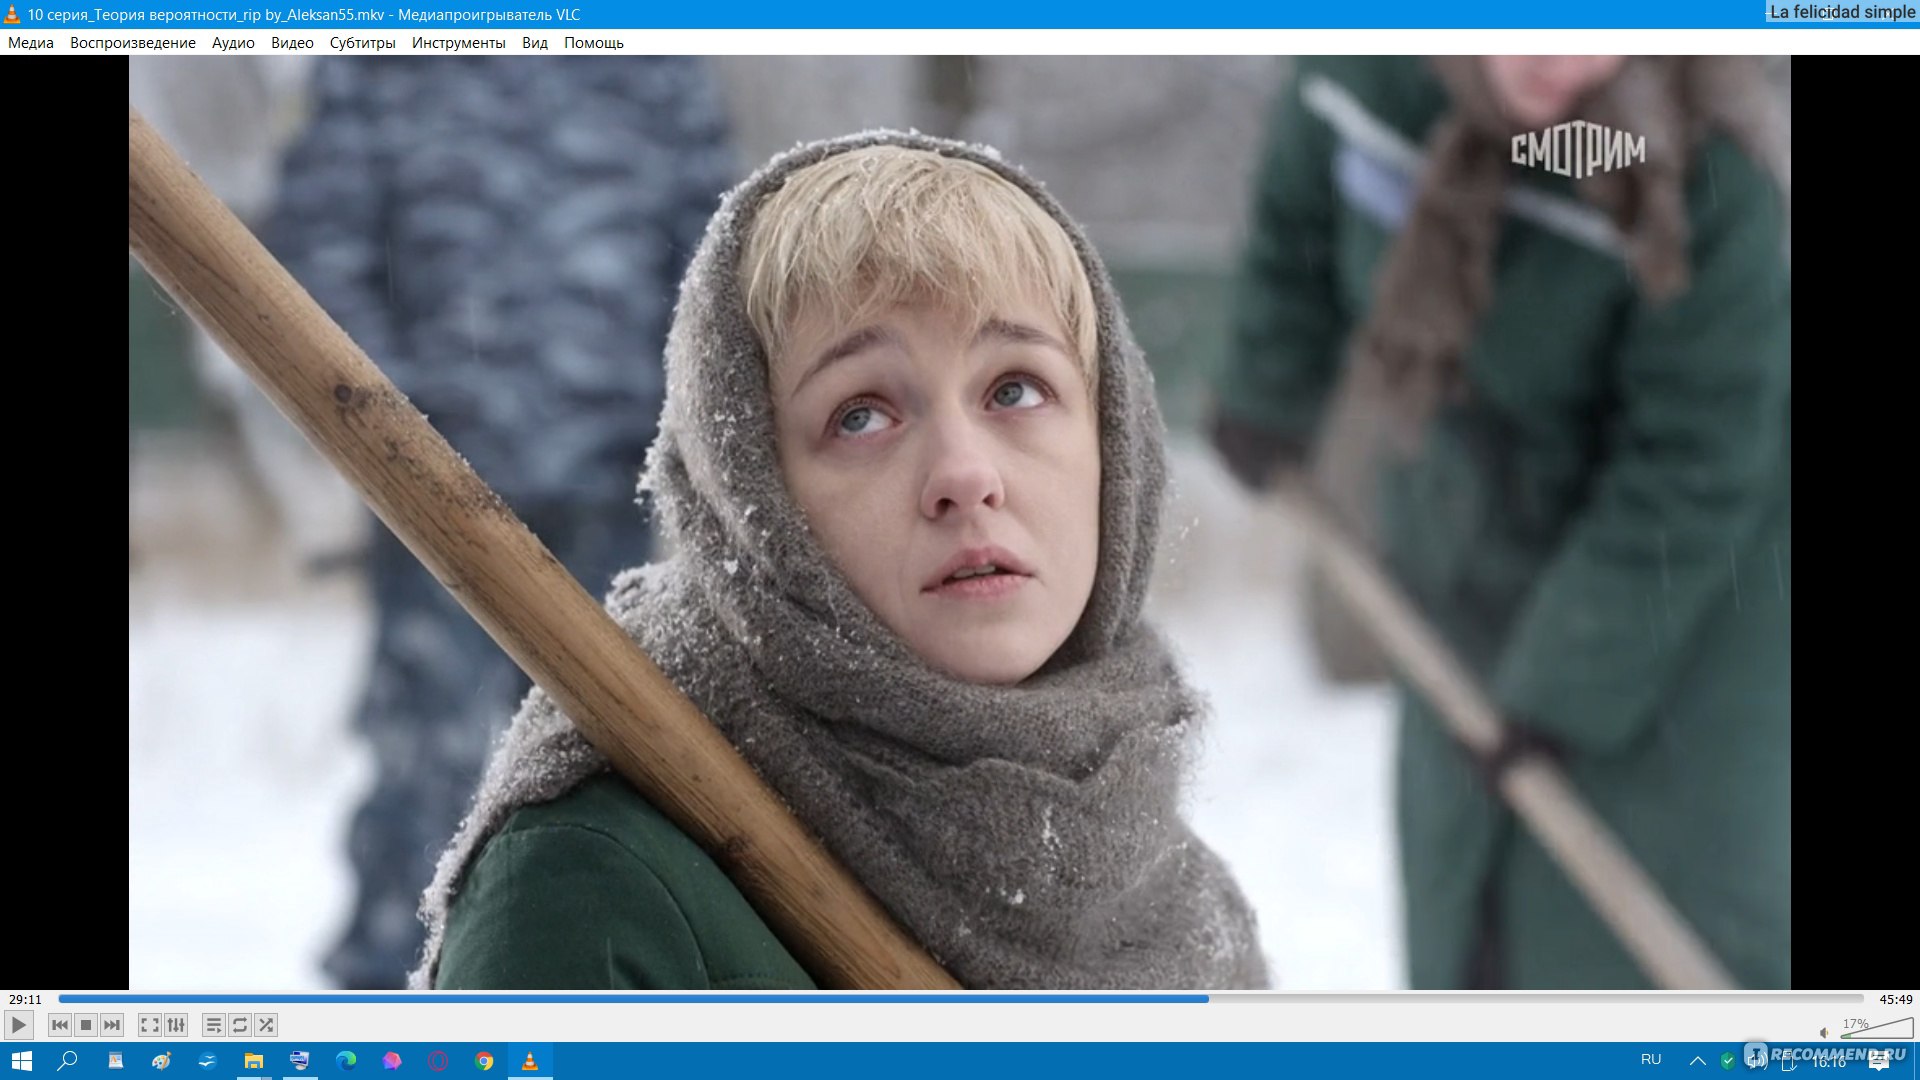The image size is (1920, 1080).
Task: Skip to the next media item
Action: [x=112, y=1025]
